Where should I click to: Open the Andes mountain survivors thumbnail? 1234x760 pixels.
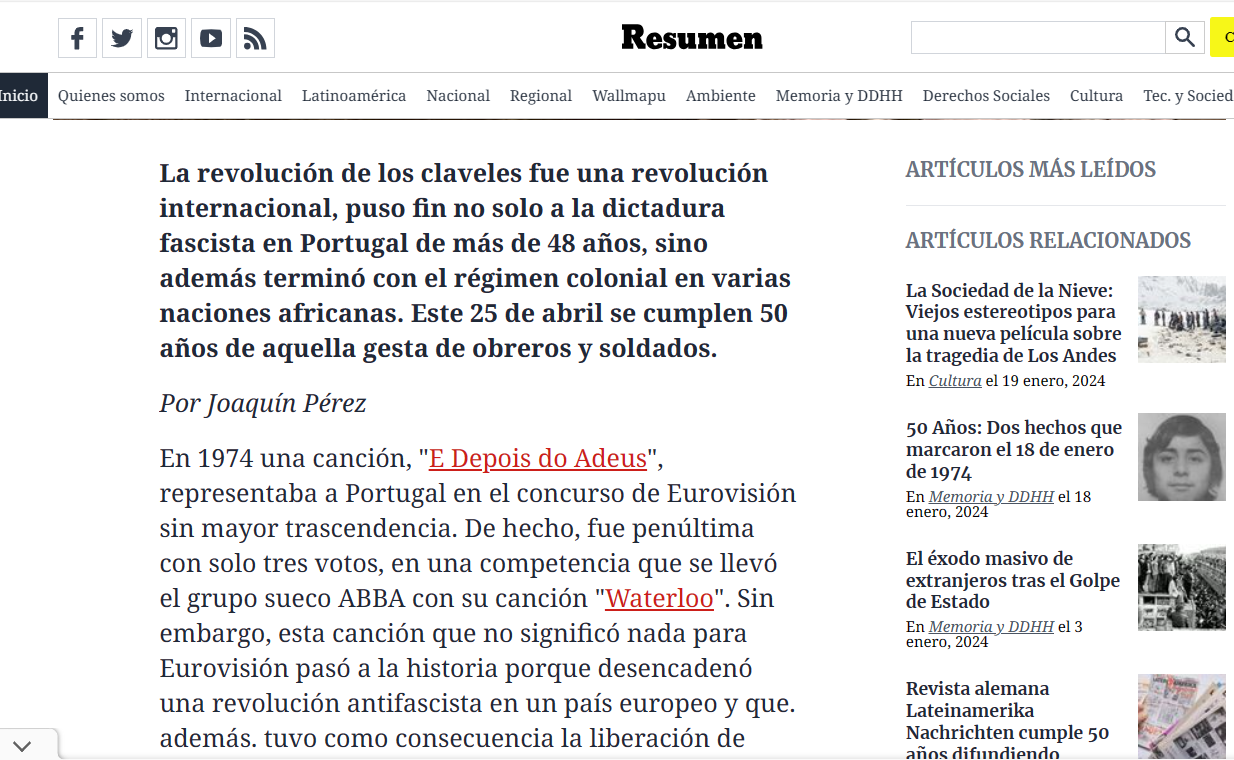(x=1182, y=319)
